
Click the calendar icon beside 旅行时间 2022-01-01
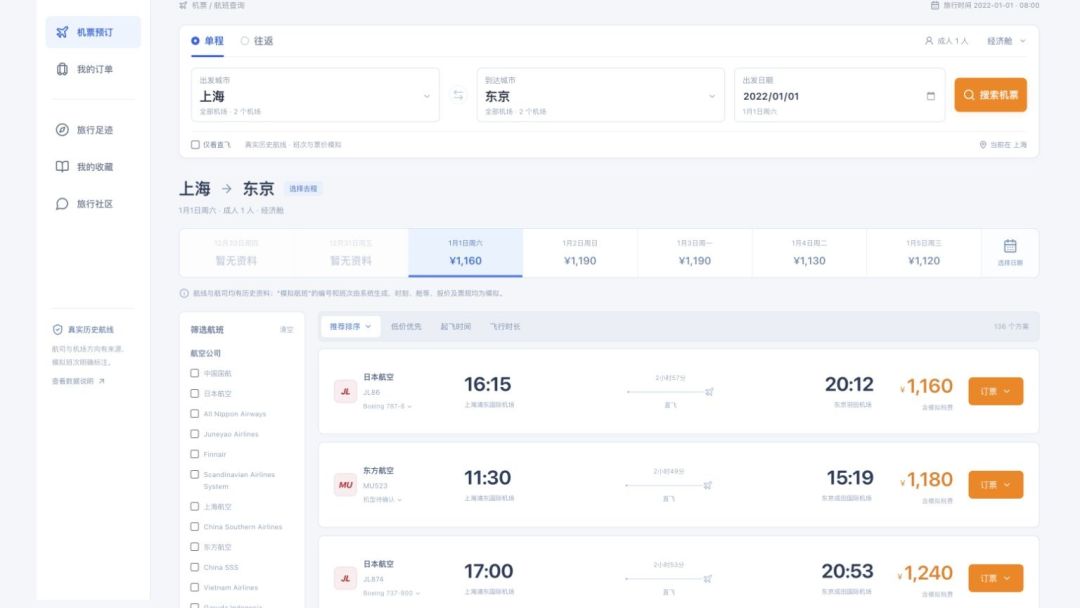(x=935, y=6)
